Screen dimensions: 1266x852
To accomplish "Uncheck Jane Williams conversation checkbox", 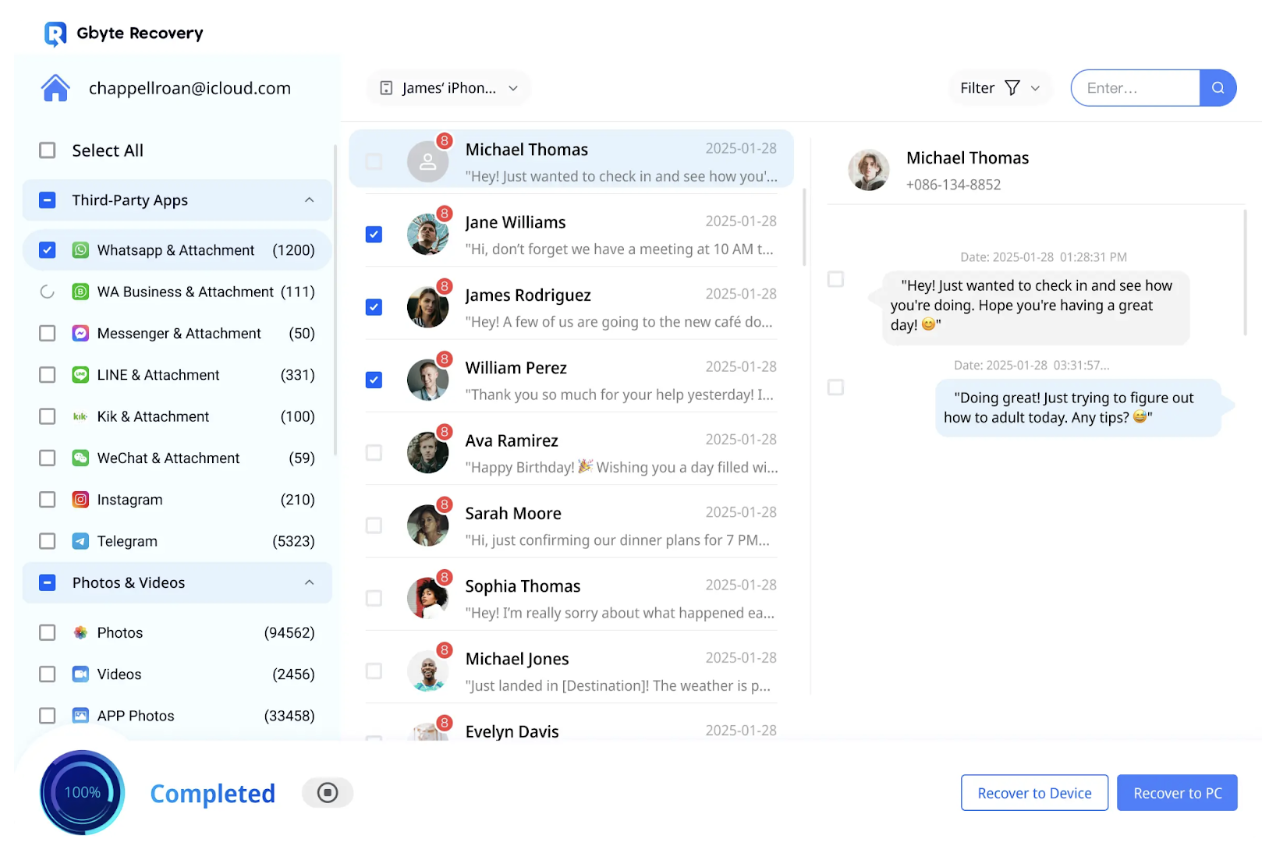I will [374, 234].
